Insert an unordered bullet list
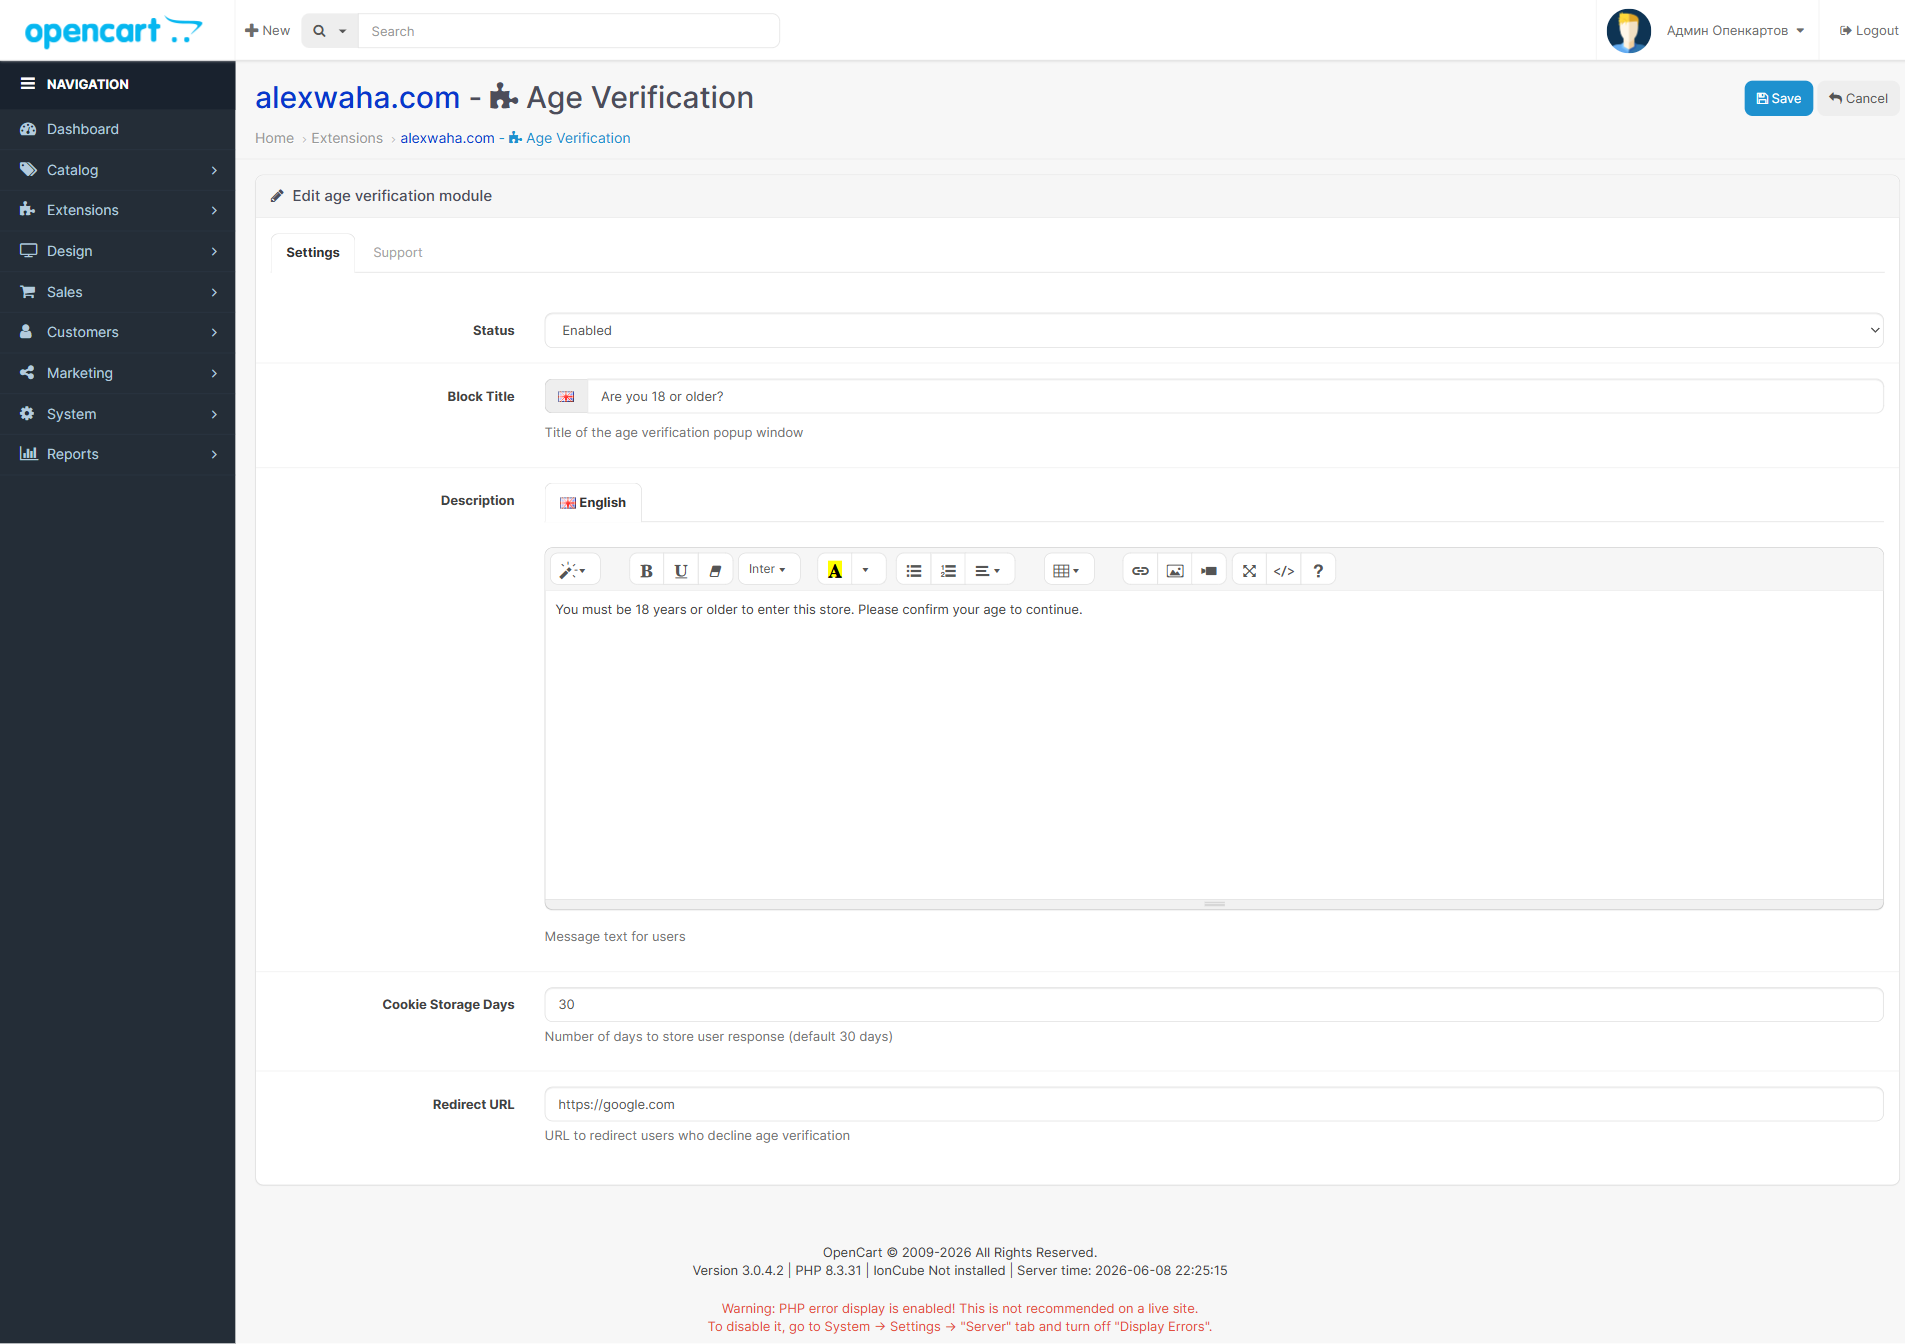1905x1344 pixels. [913, 570]
